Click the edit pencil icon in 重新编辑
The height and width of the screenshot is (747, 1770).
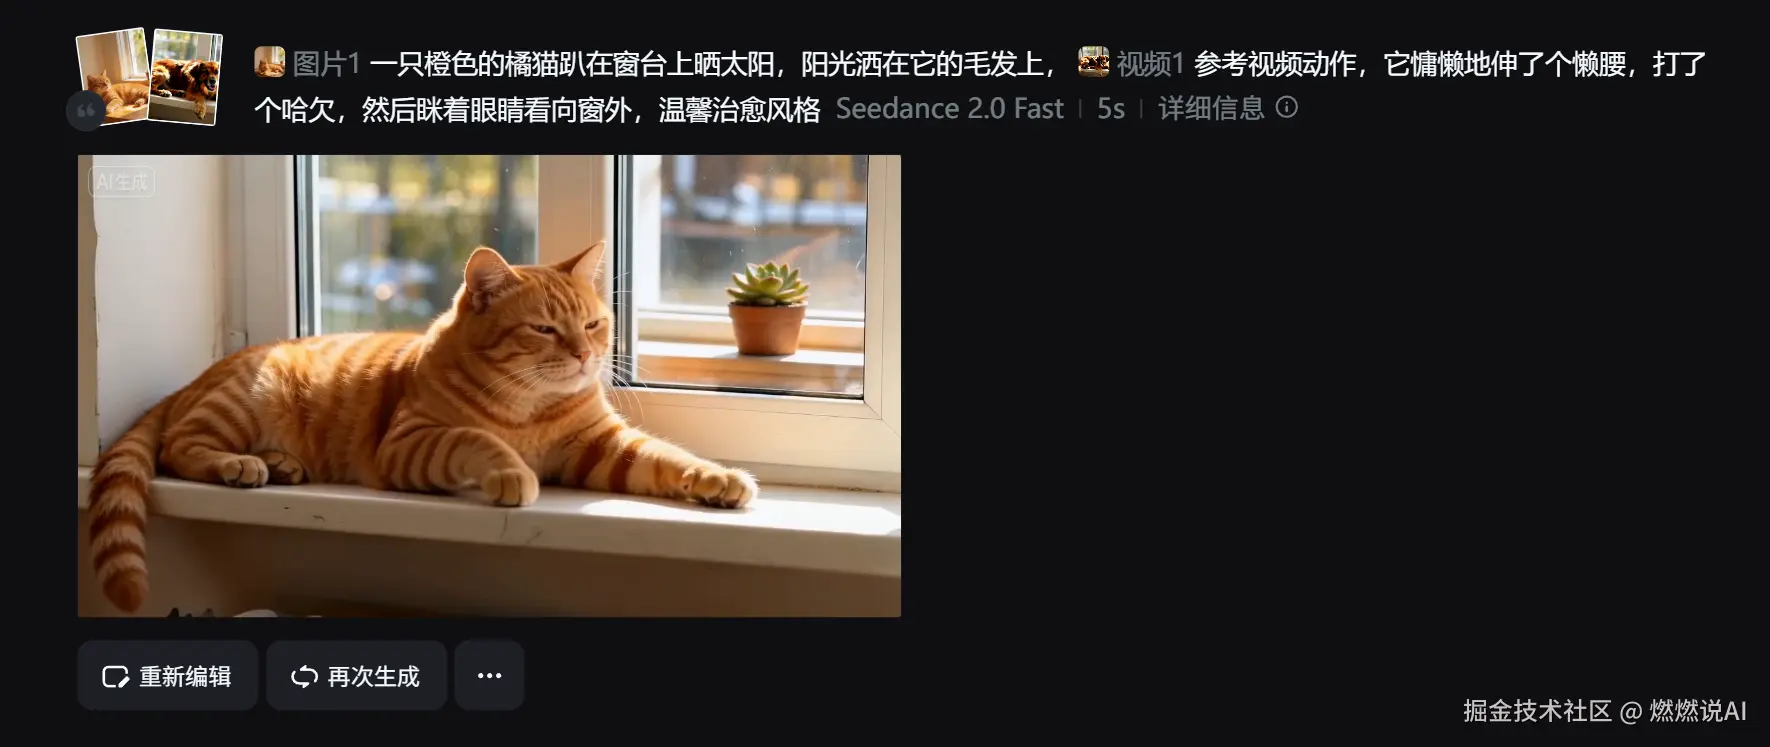116,677
